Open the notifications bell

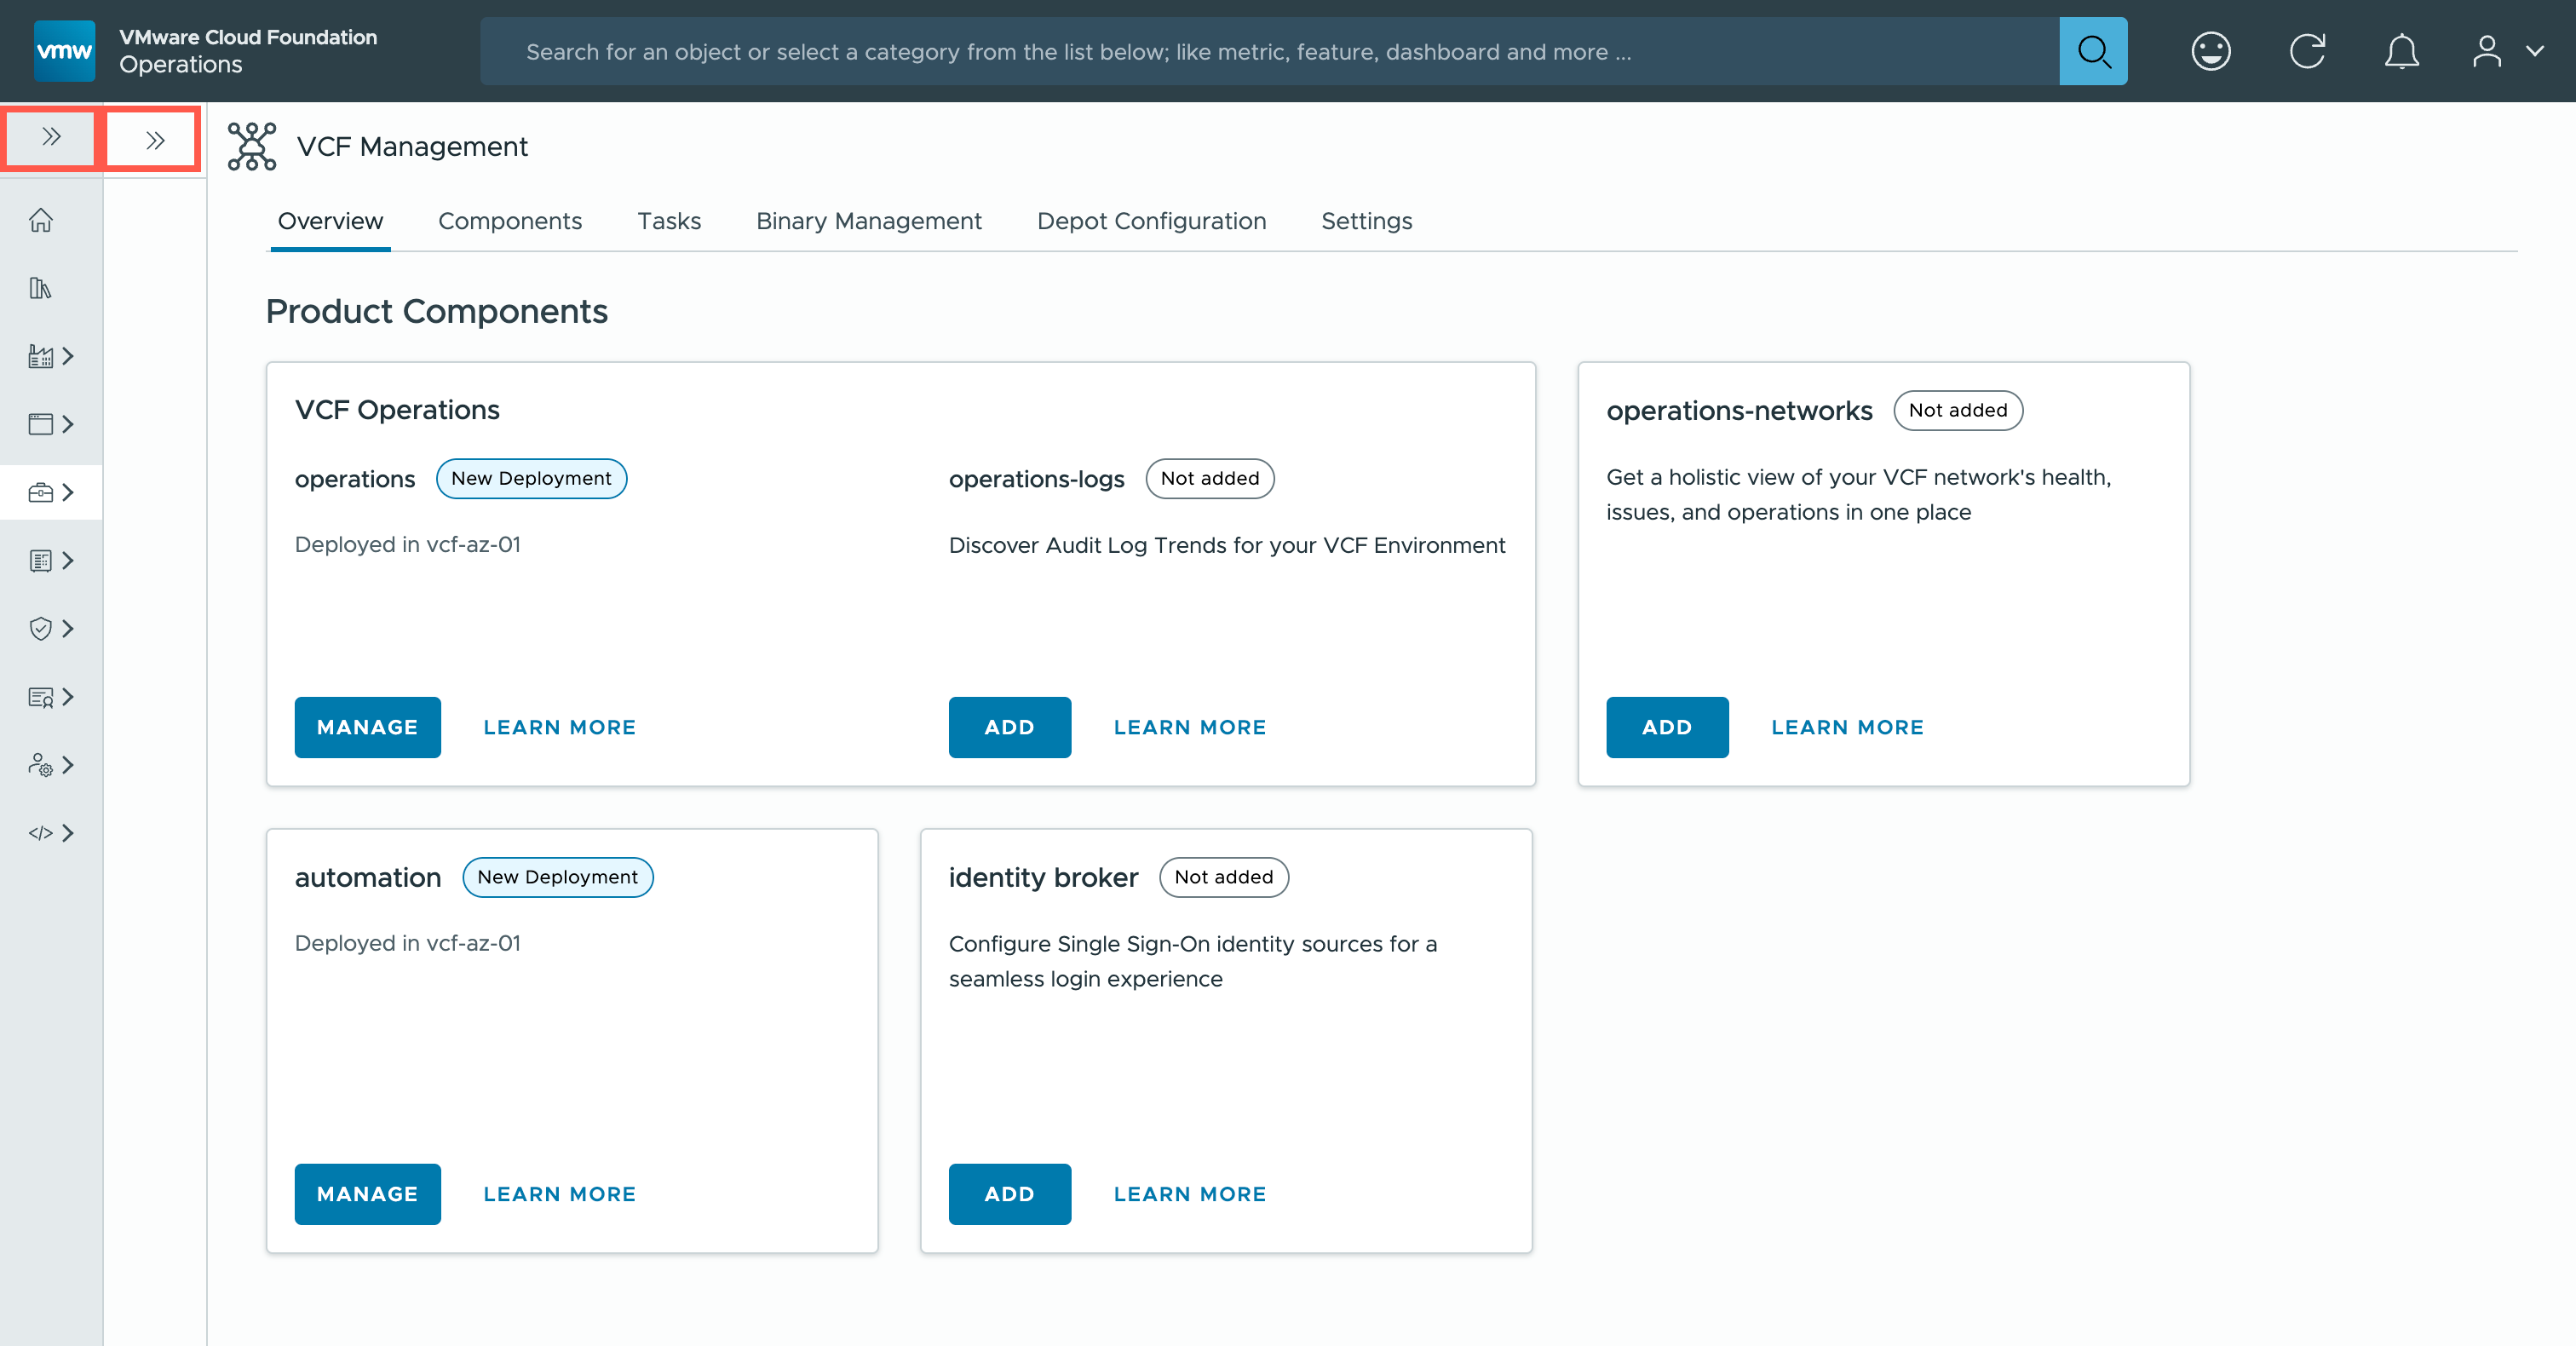pos(2401,51)
